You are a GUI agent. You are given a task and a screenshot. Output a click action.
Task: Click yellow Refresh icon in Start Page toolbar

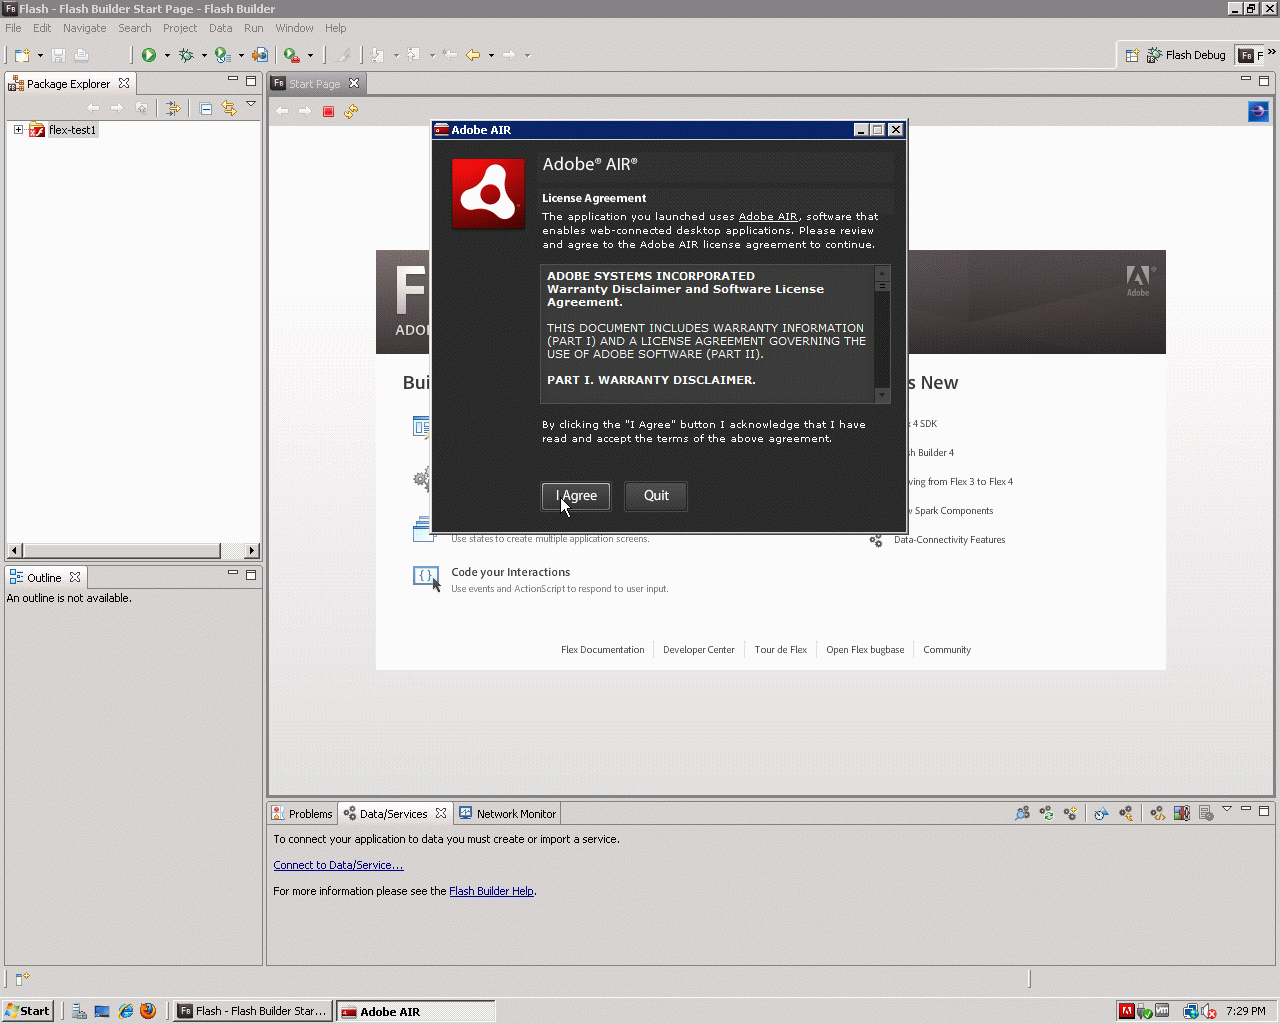(x=351, y=111)
